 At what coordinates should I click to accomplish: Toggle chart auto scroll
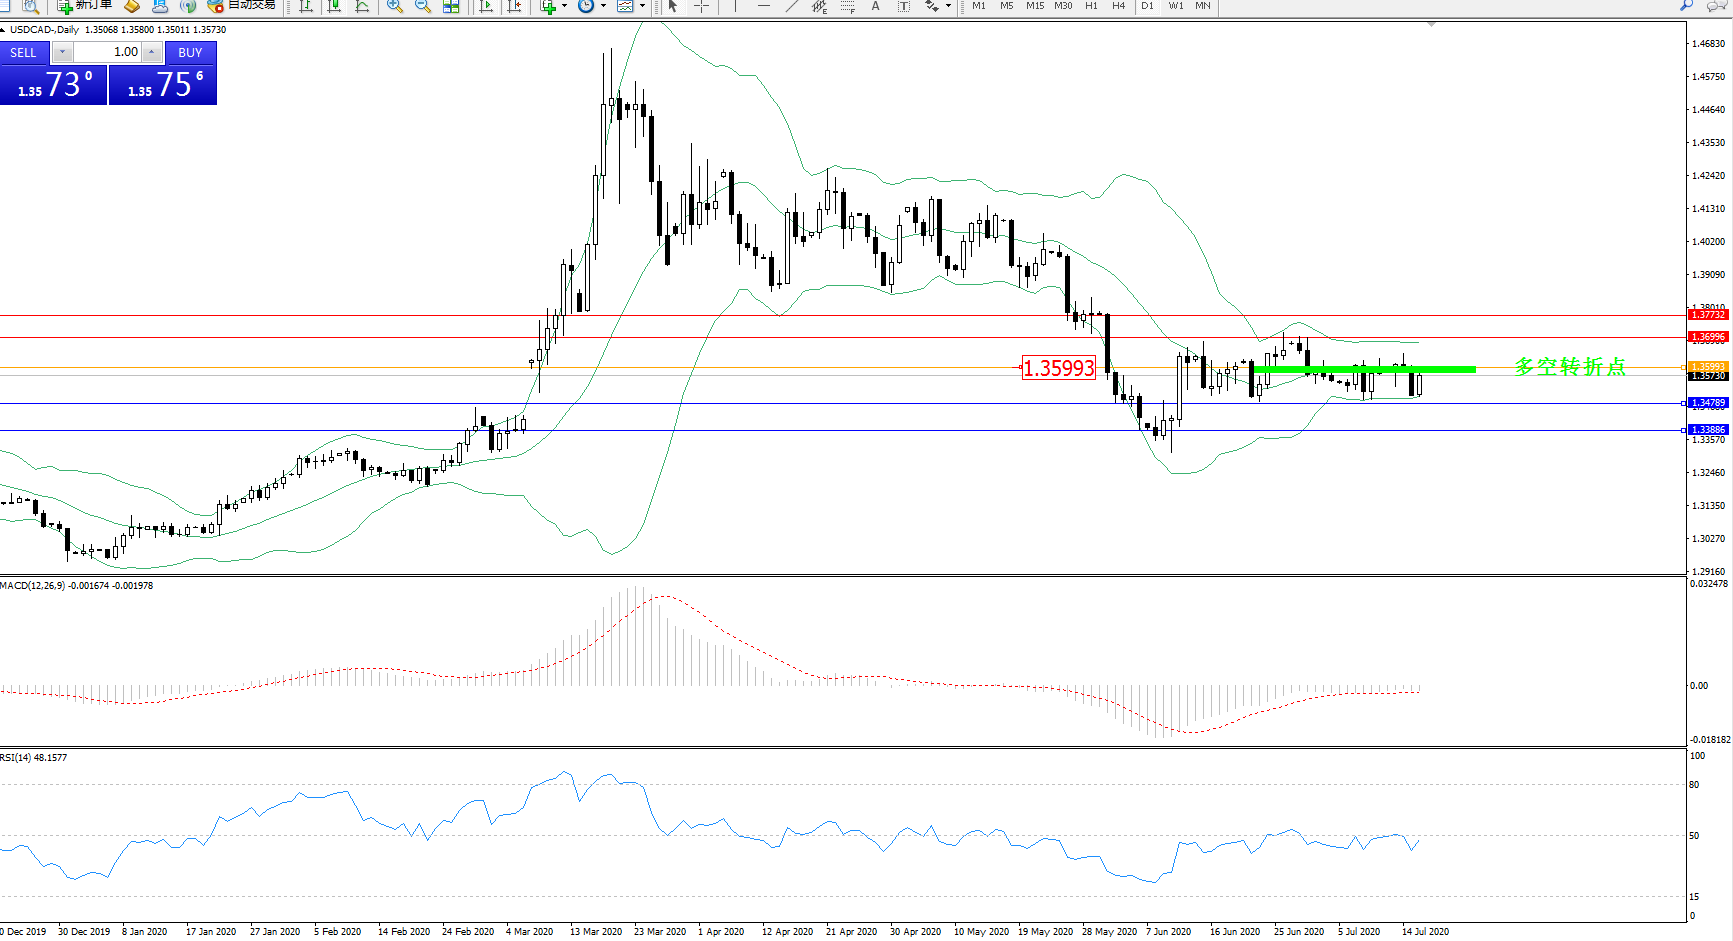pos(486,6)
